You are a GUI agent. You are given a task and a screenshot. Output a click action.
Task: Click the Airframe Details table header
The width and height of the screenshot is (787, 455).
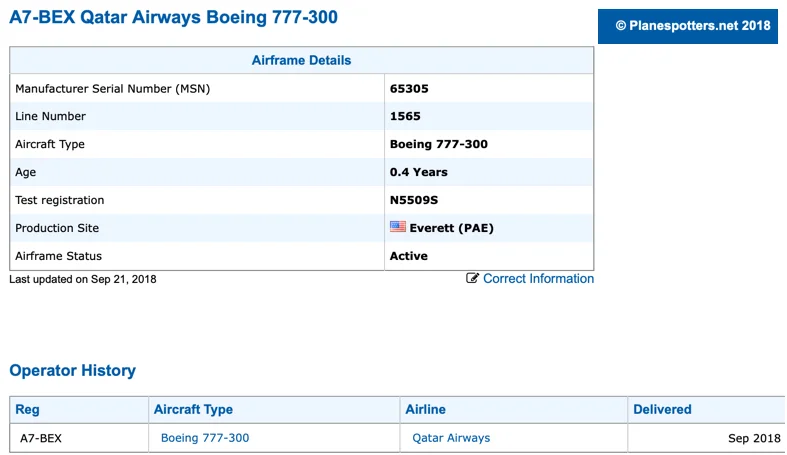pos(301,60)
